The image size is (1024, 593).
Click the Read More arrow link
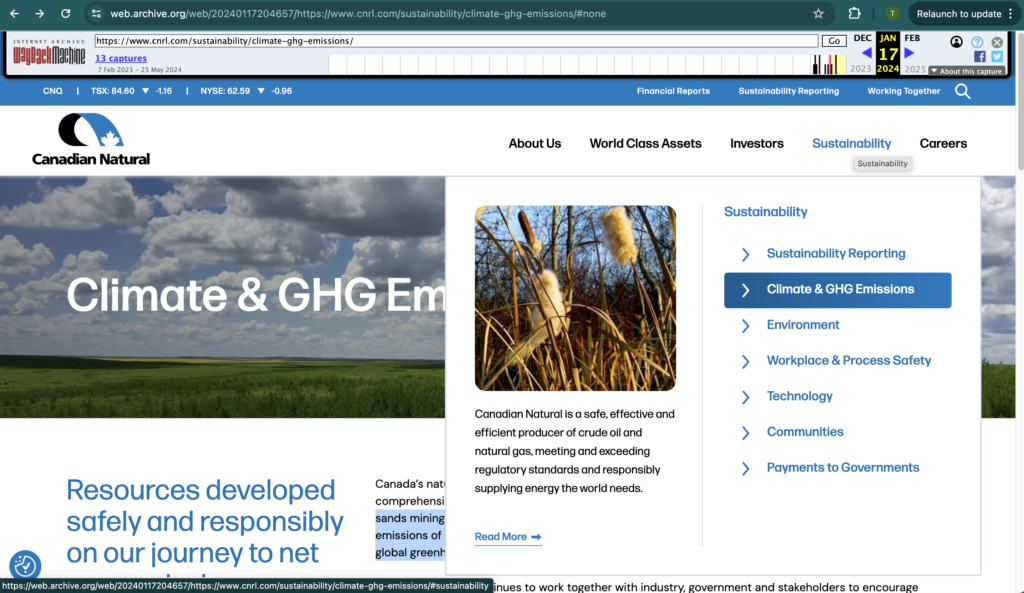tap(507, 537)
